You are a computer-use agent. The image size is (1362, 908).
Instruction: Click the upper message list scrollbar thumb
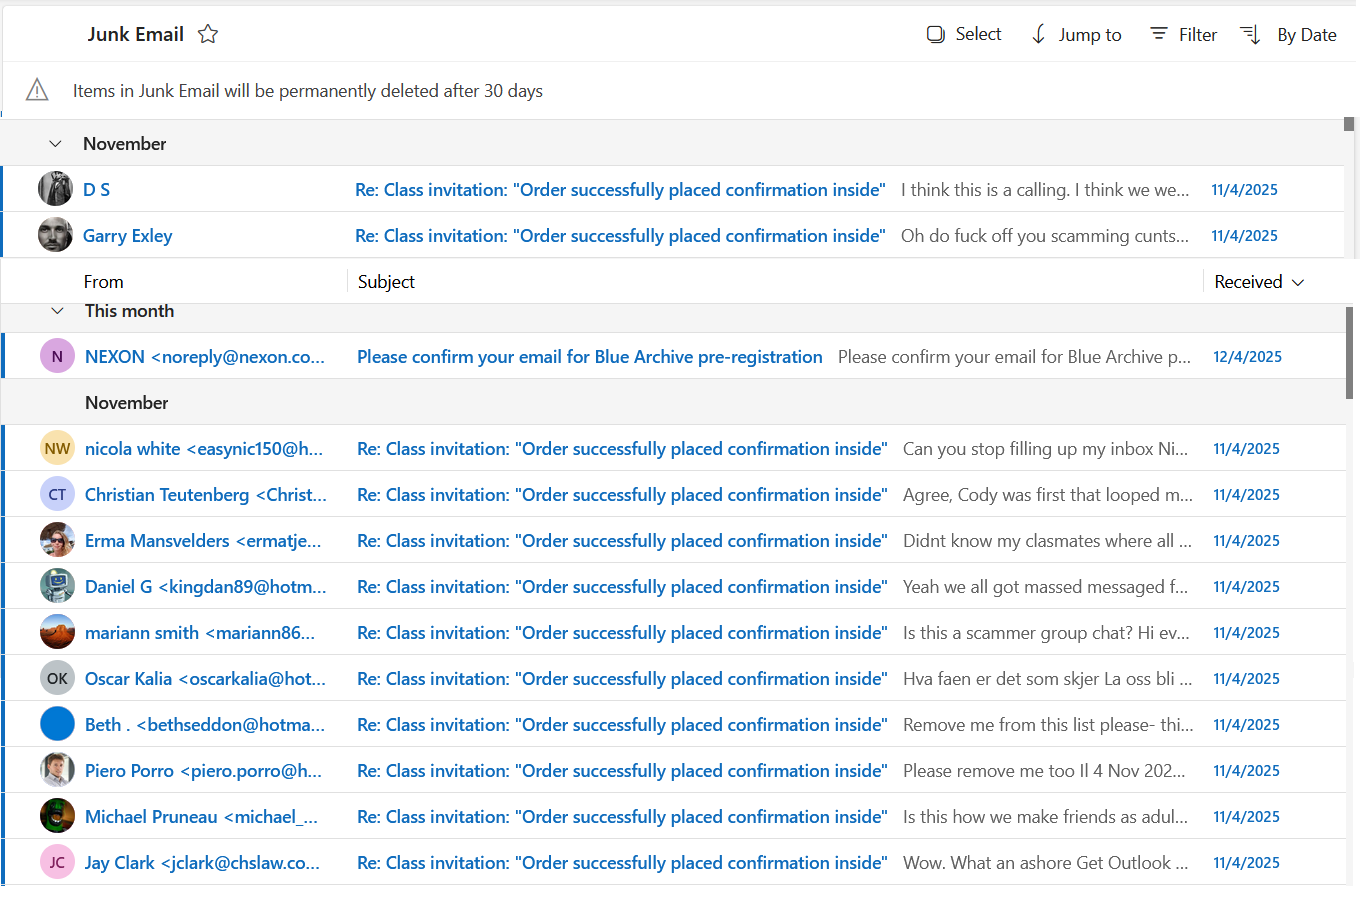1350,125
